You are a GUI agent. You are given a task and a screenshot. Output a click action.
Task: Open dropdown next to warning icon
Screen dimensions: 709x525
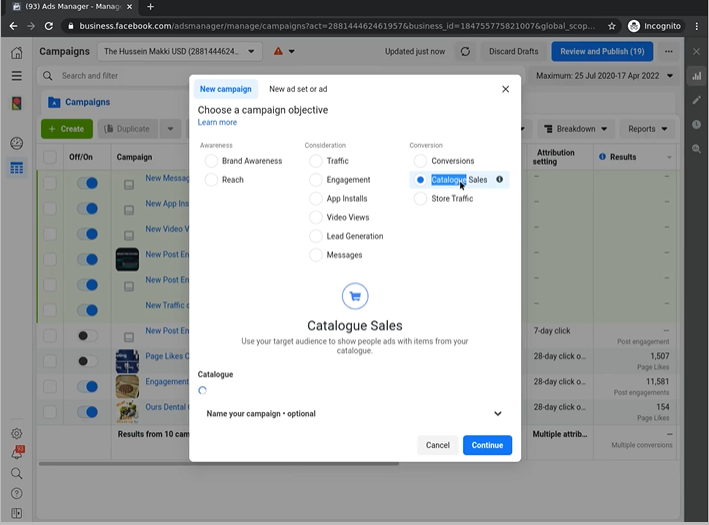click(x=292, y=52)
